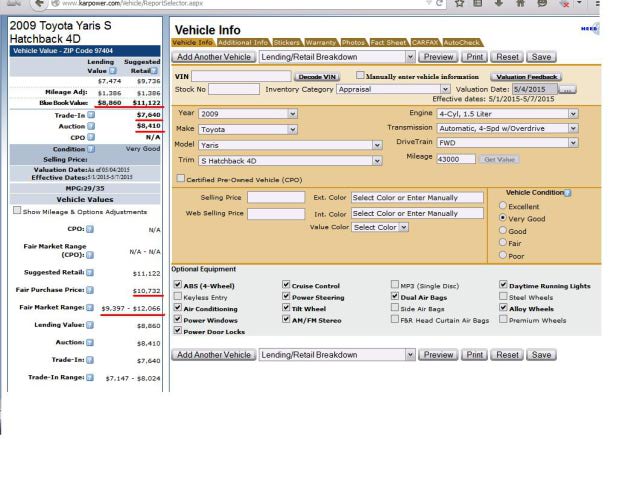Click the Valuation Feedback button

pyautogui.click(x=527, y=77)
